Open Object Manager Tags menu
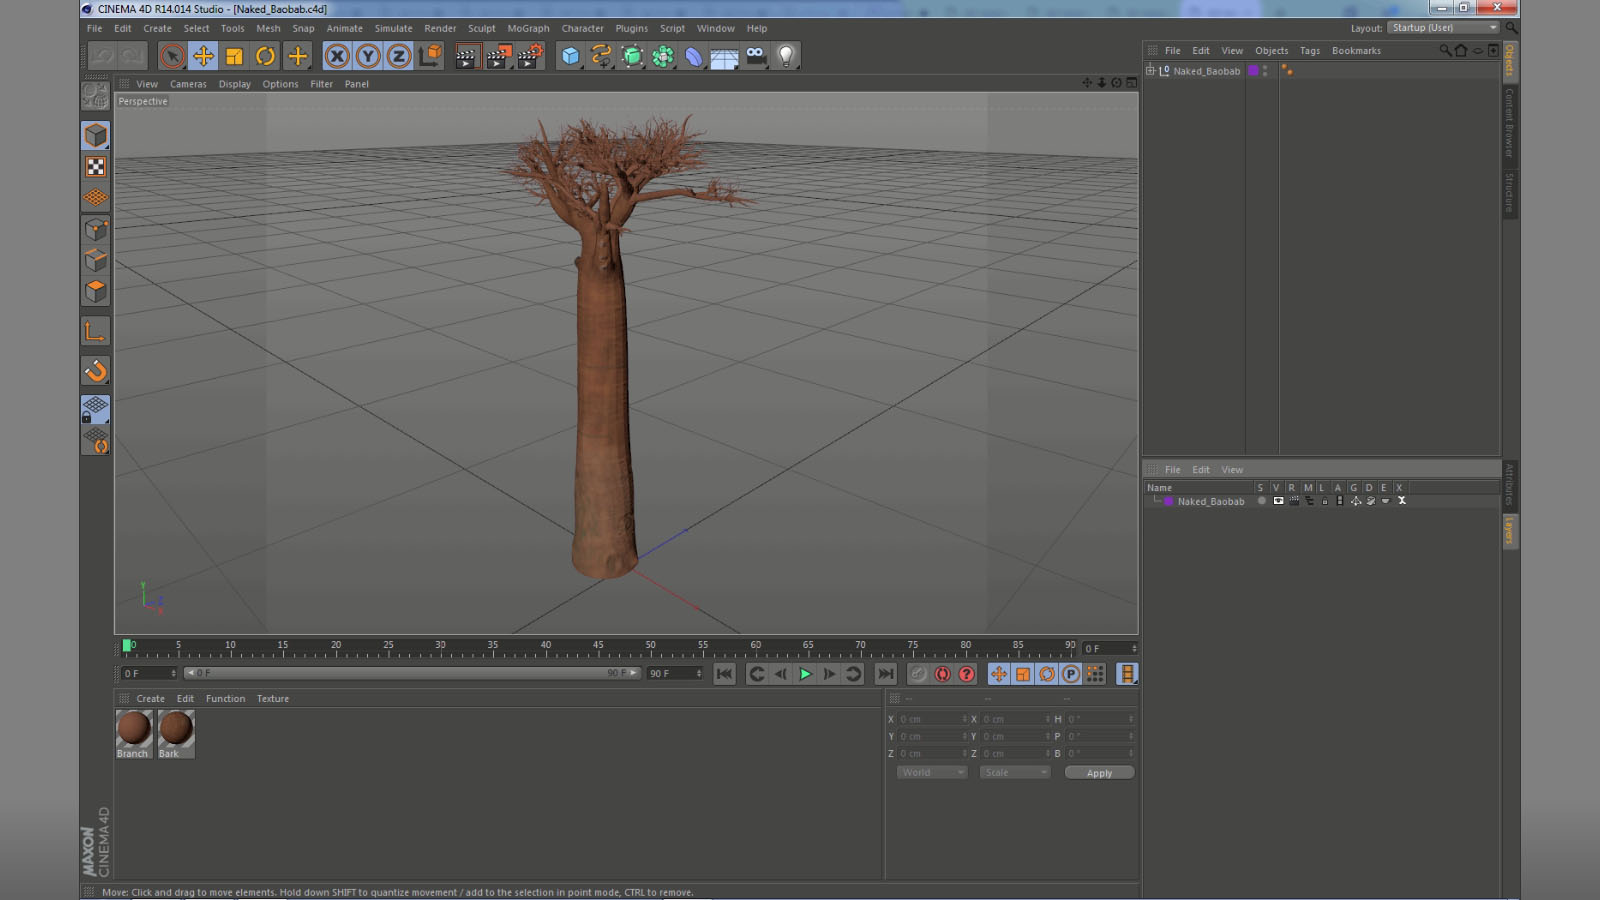Screen dimensions: 1600x900 pyautogui.click(x=1310, y=51)
